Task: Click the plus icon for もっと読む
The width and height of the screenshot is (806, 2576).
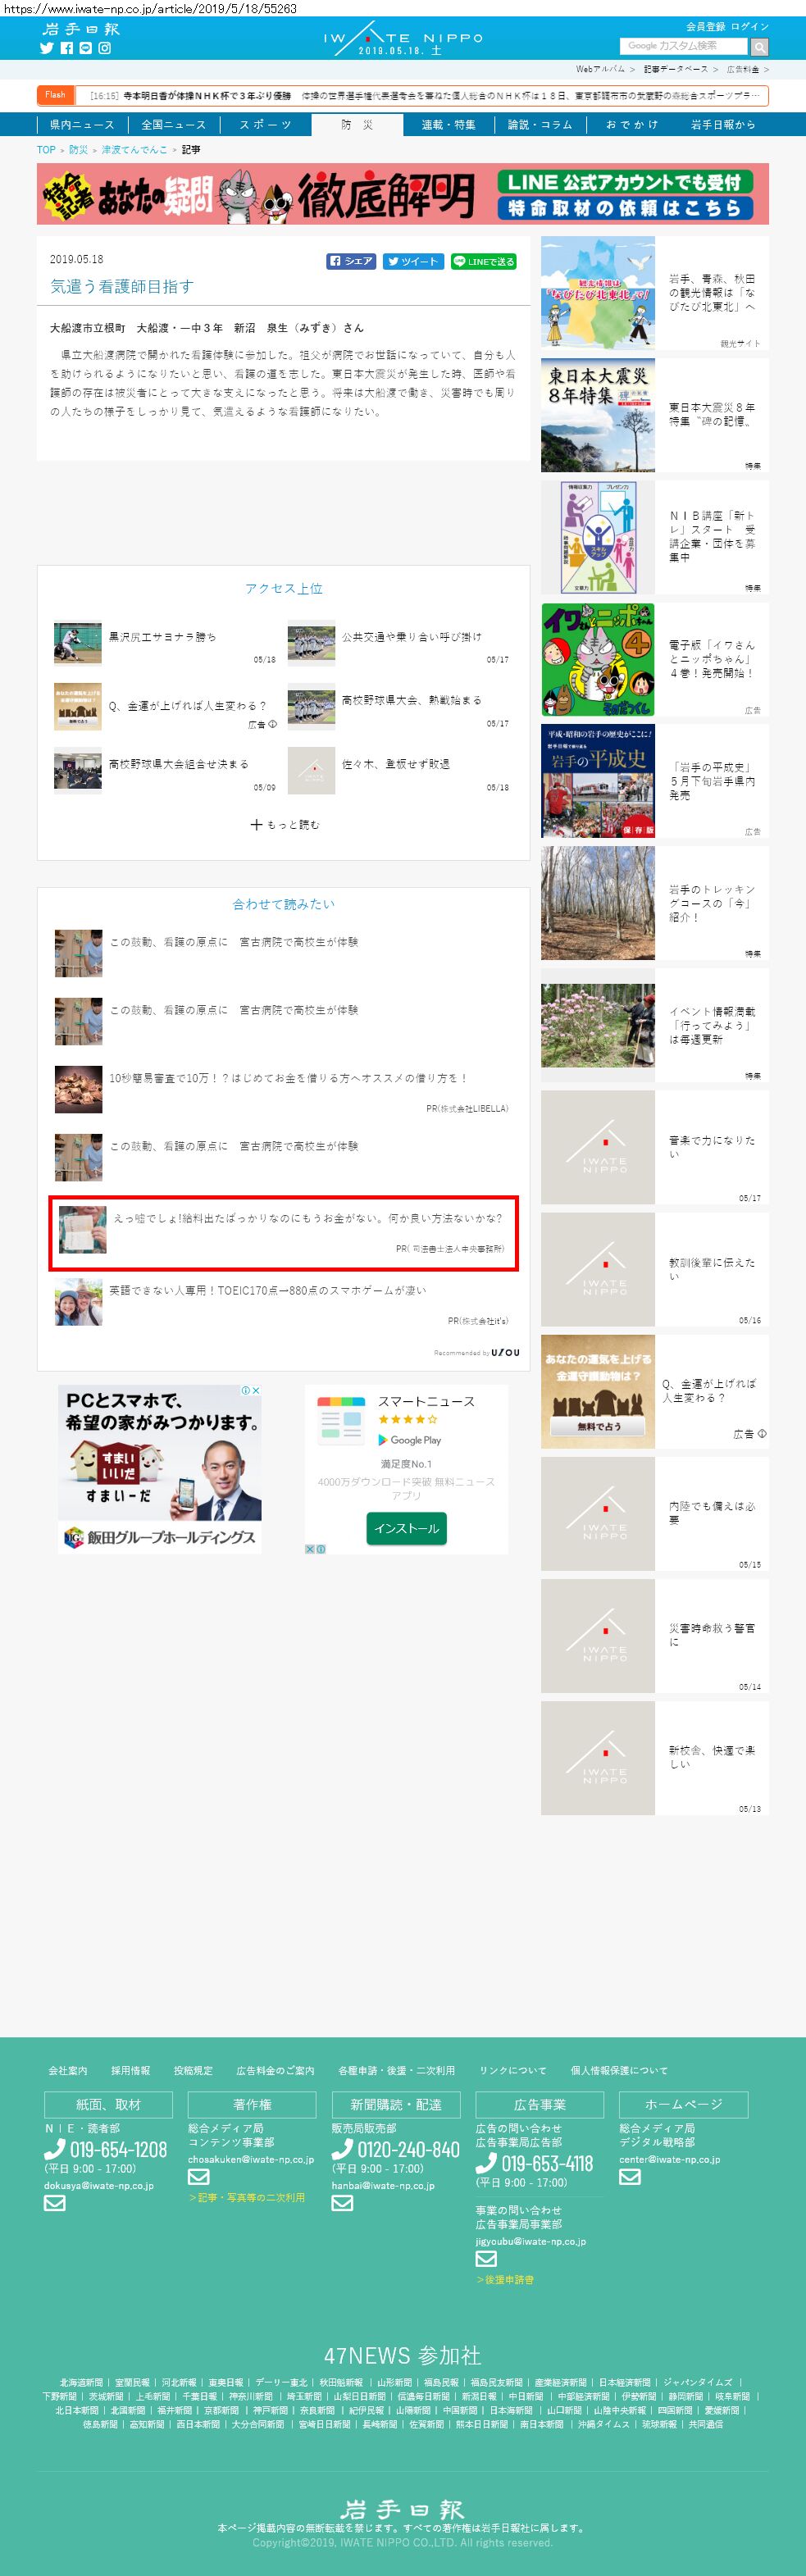Action: tap(256, 824)
